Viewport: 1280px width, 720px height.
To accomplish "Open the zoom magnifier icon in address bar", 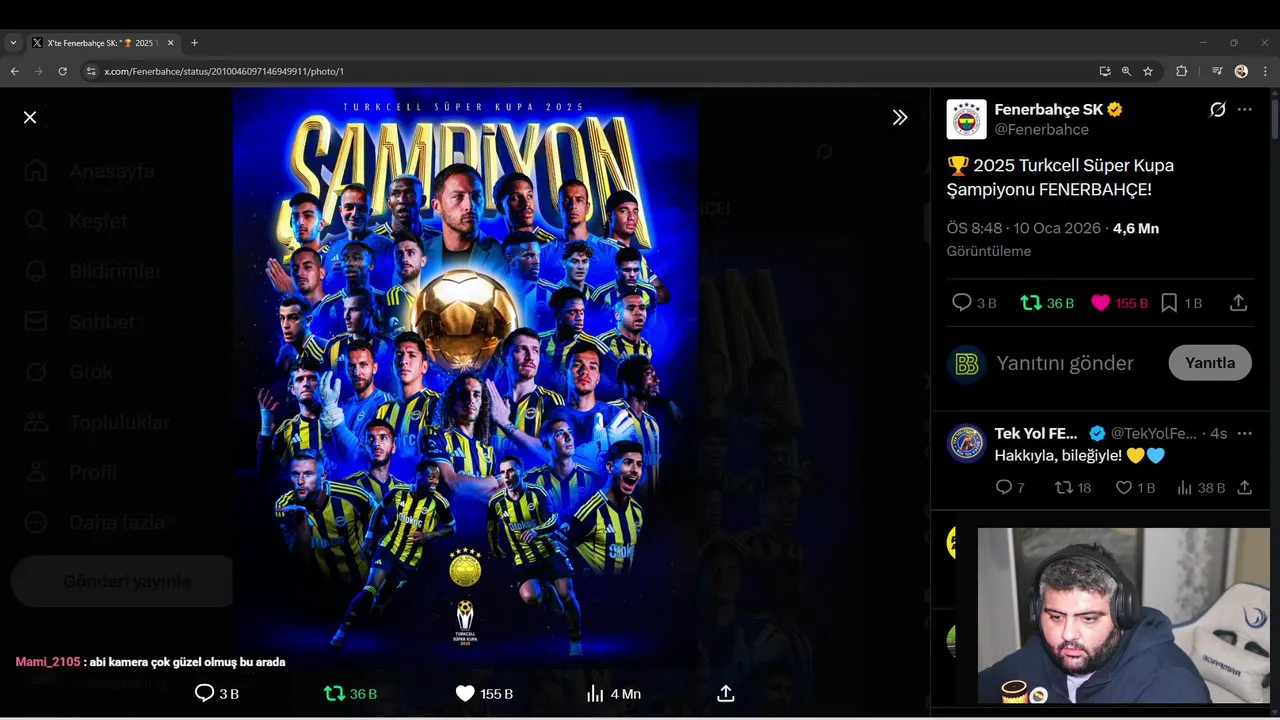I will click(x=1126, y=71).
